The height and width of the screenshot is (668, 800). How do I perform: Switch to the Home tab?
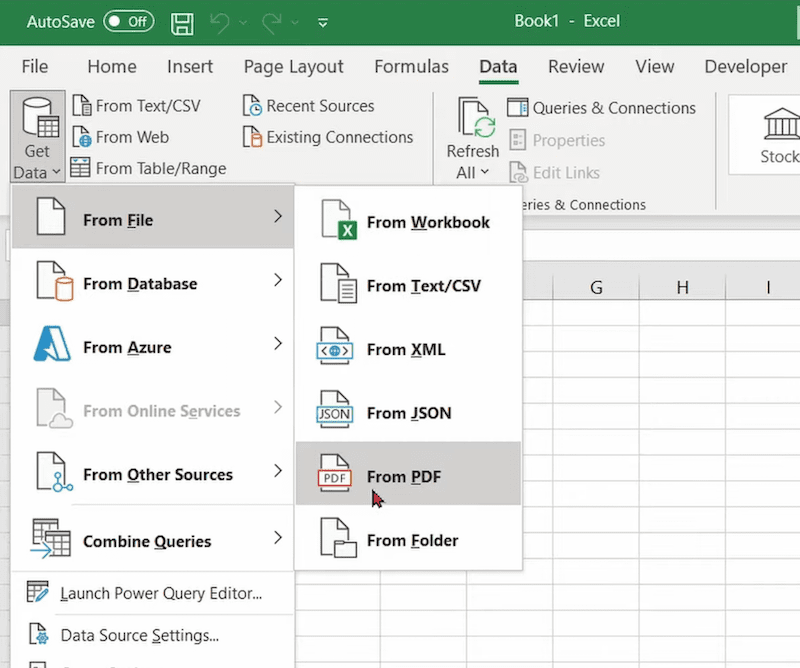112,66
